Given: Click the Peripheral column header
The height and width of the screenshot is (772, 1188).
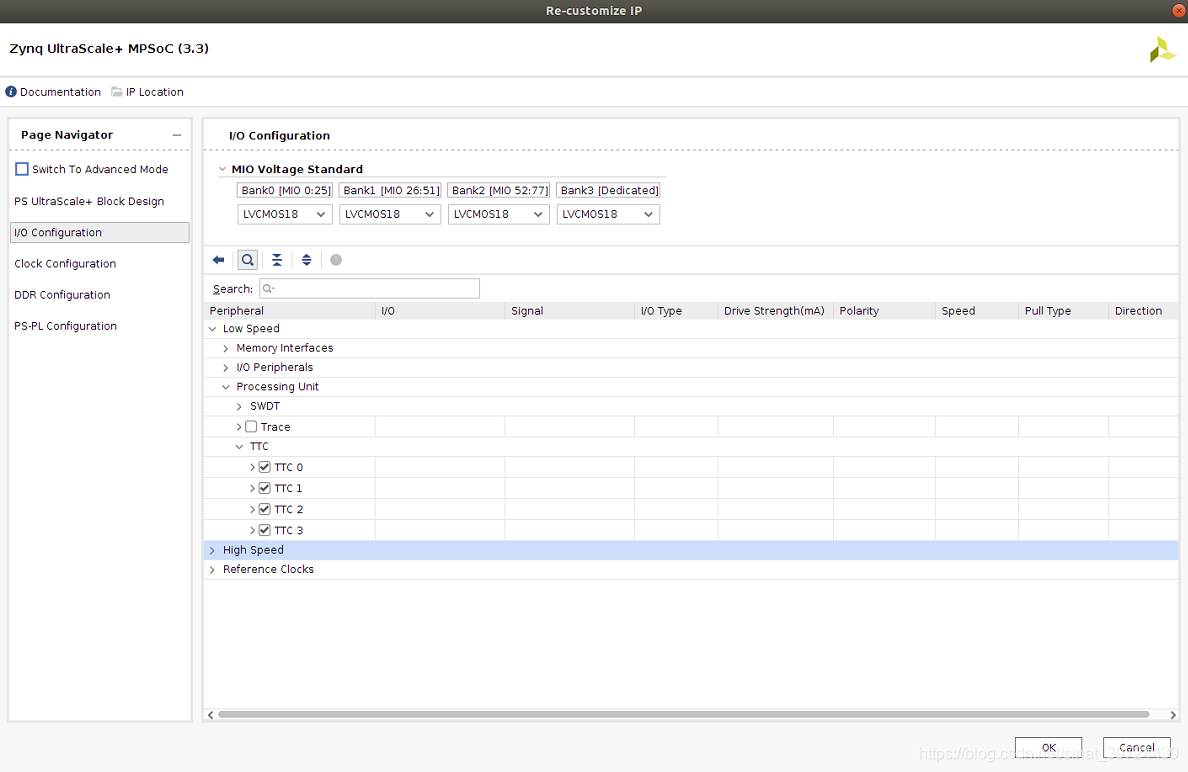Looking at the screenshot, I should (x=290, y=311).
